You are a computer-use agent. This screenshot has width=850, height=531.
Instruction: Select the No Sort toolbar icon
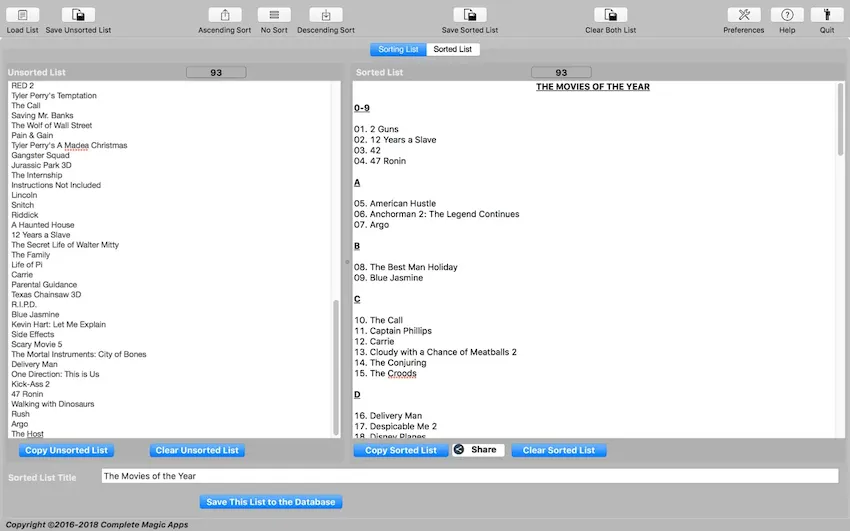pos(274,15)
